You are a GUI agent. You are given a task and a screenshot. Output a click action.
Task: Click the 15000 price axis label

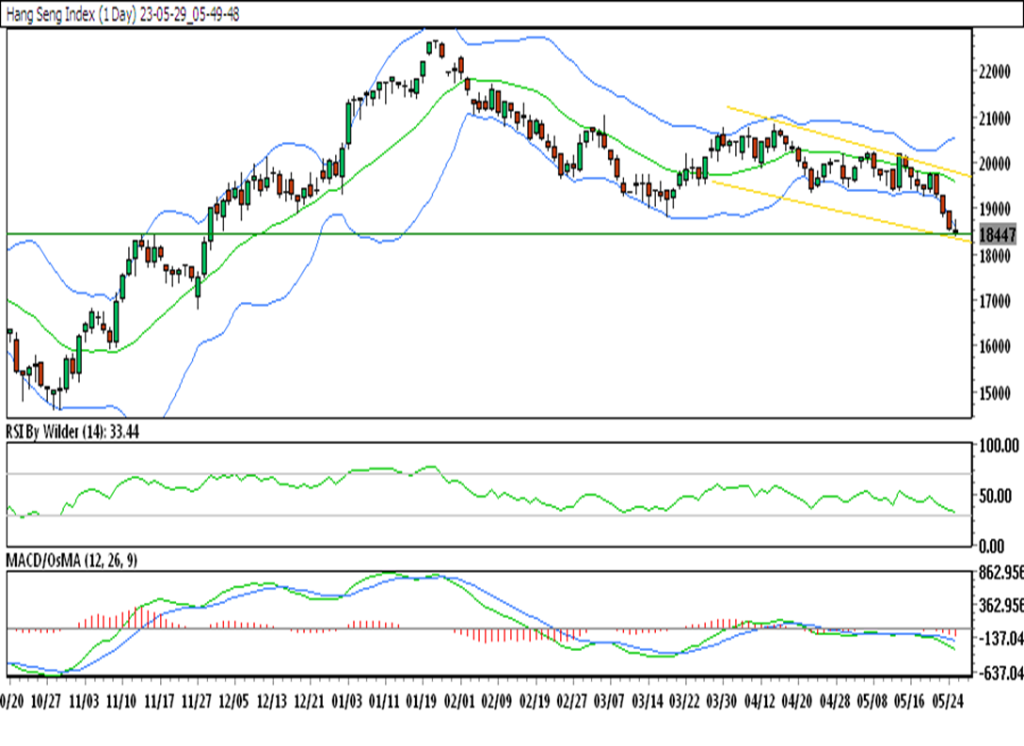(994, 393)
